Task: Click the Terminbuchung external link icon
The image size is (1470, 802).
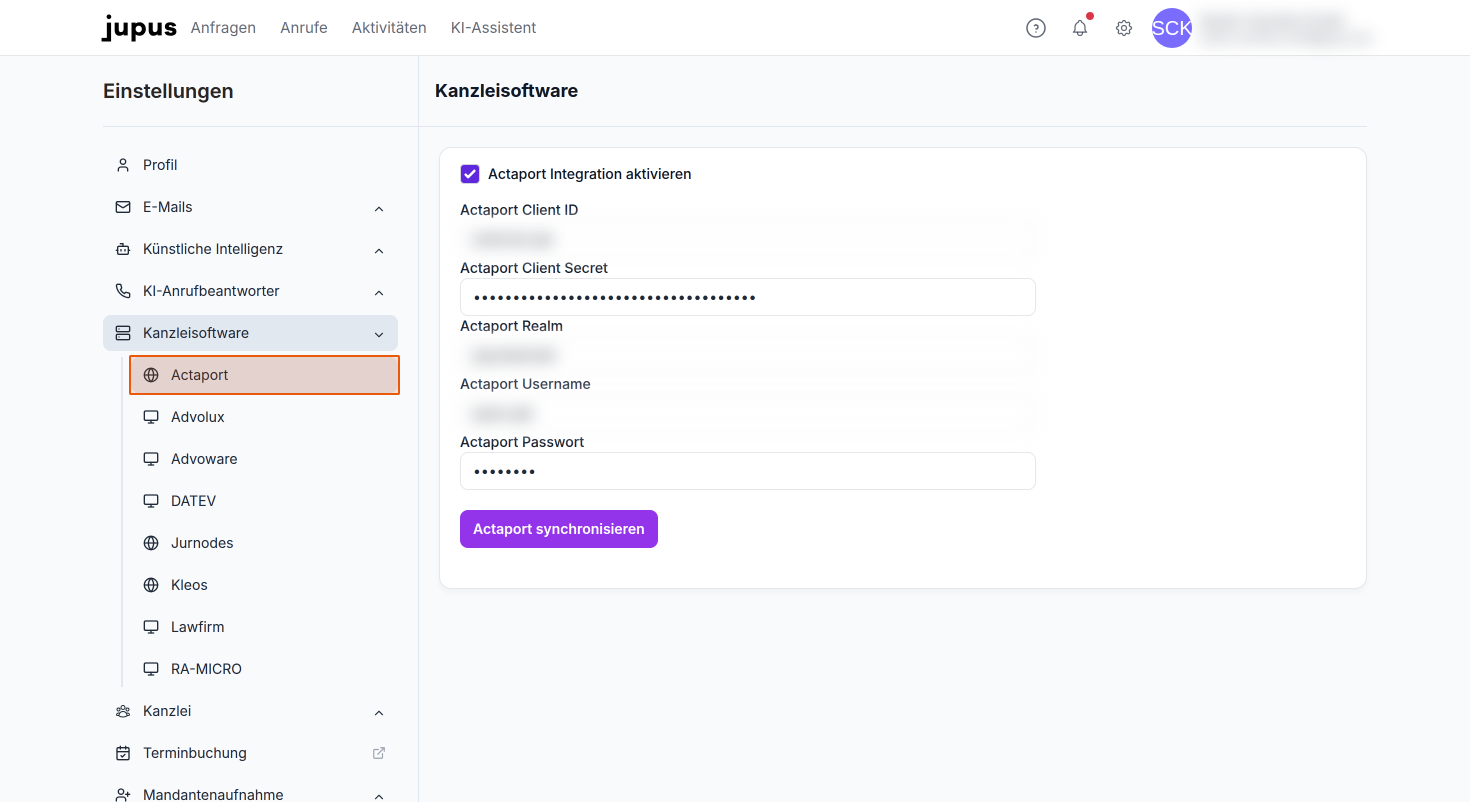Action: tap(379, 753)
